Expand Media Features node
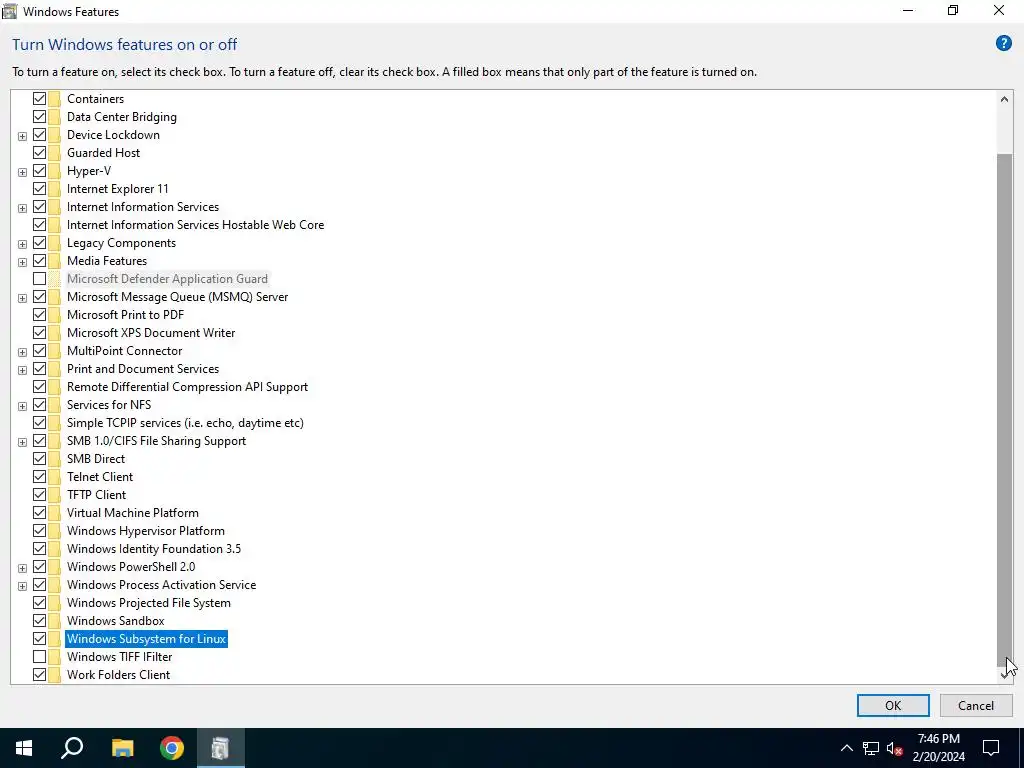Viewport: 1024px width, 768px height. [x=22, y=262]
